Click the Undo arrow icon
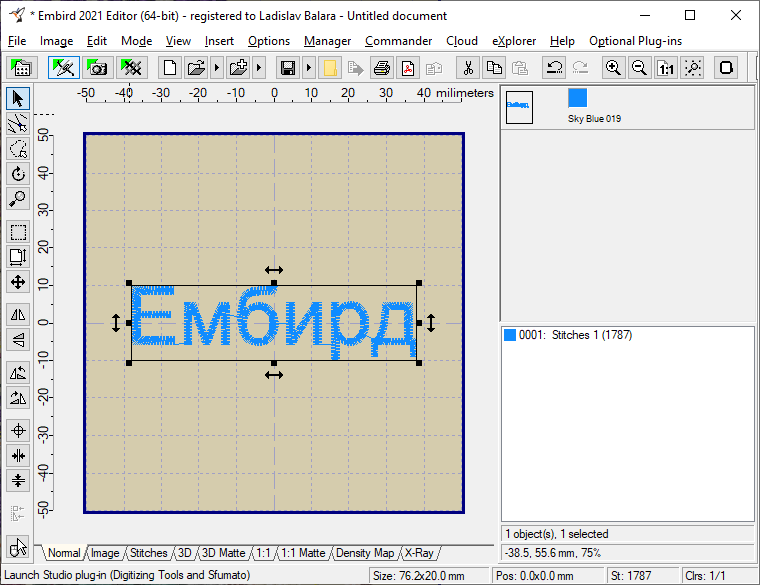Viewport: 760px width, 585px height. pos(553,68)
